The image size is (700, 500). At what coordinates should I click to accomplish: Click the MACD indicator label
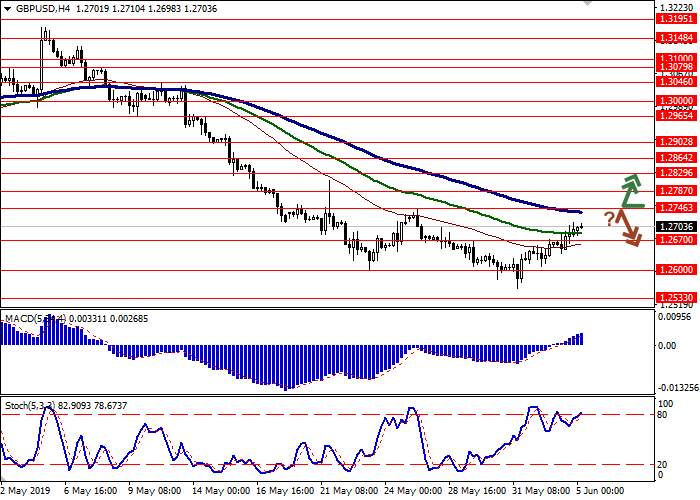click(20, 318)
